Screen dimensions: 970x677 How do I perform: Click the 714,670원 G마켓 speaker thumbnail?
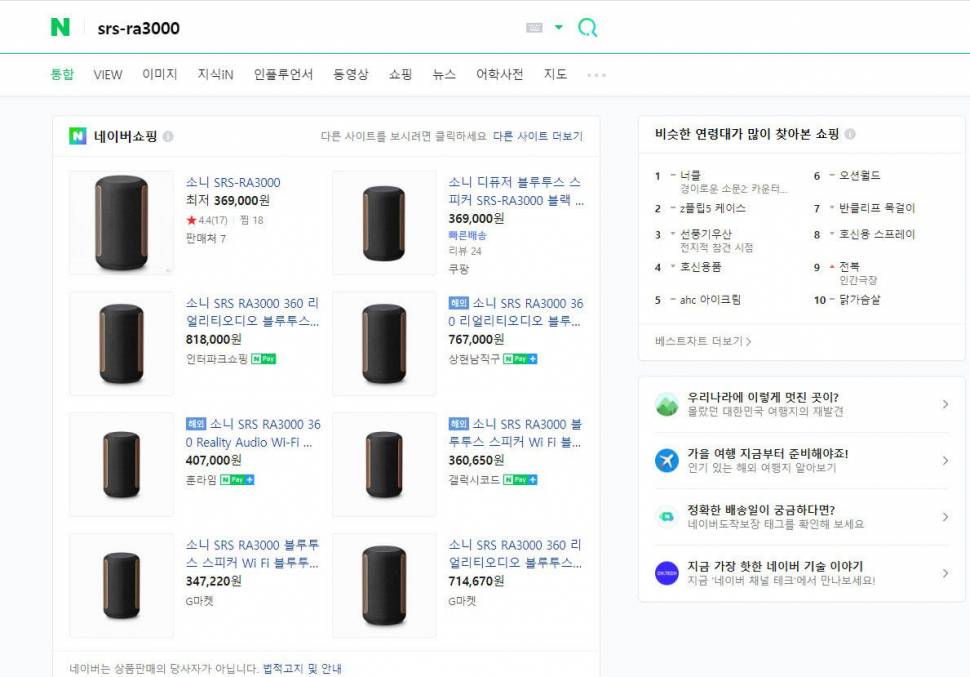(x=384, y=585)
